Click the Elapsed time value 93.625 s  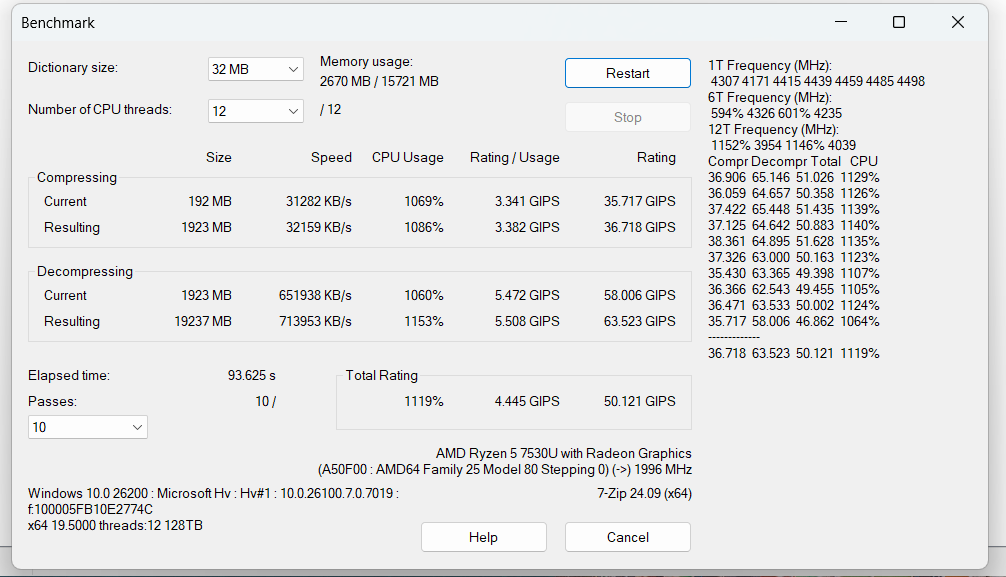(251, 375)
